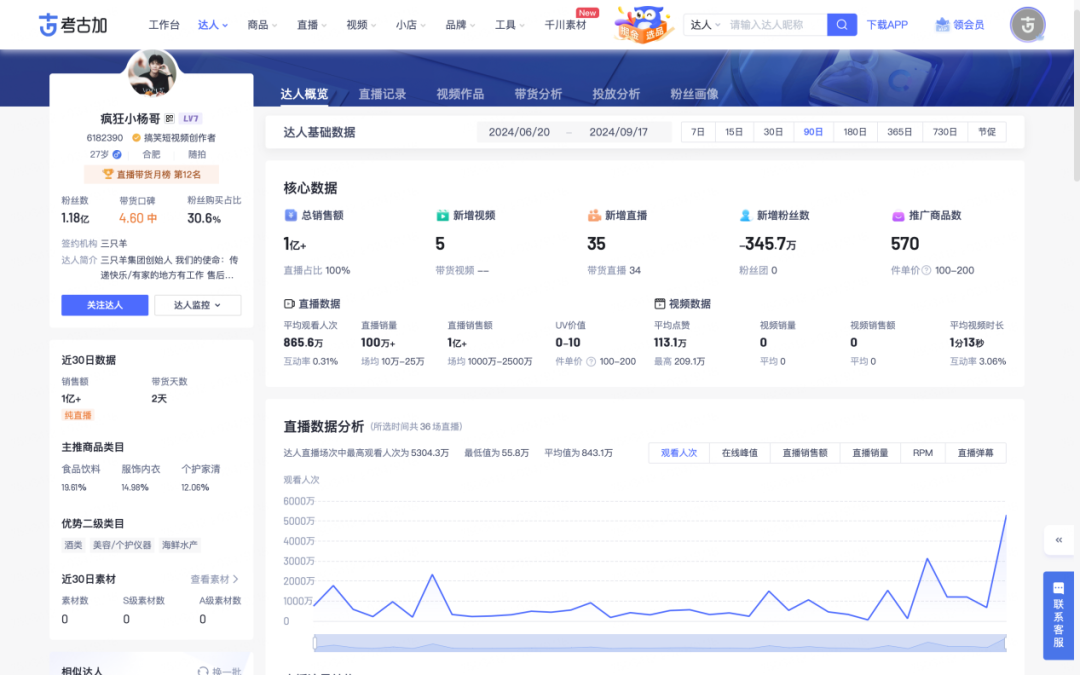The height and width of the screenshot is (675, 1080).
Task: Switch chart to 直播销售额 metric
Action: (804, 453)
